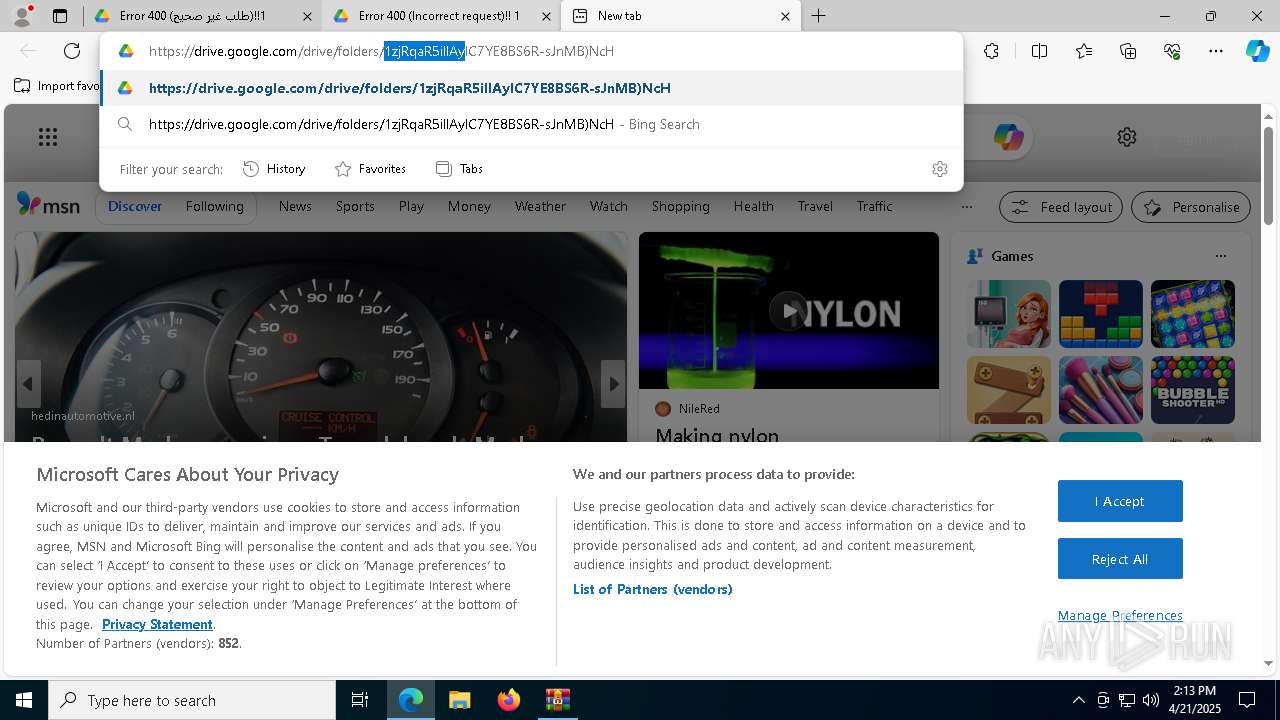This screenshot has width=1280, height=720.
Task: Click the MSN logo
Action: (x=48, y=205)
